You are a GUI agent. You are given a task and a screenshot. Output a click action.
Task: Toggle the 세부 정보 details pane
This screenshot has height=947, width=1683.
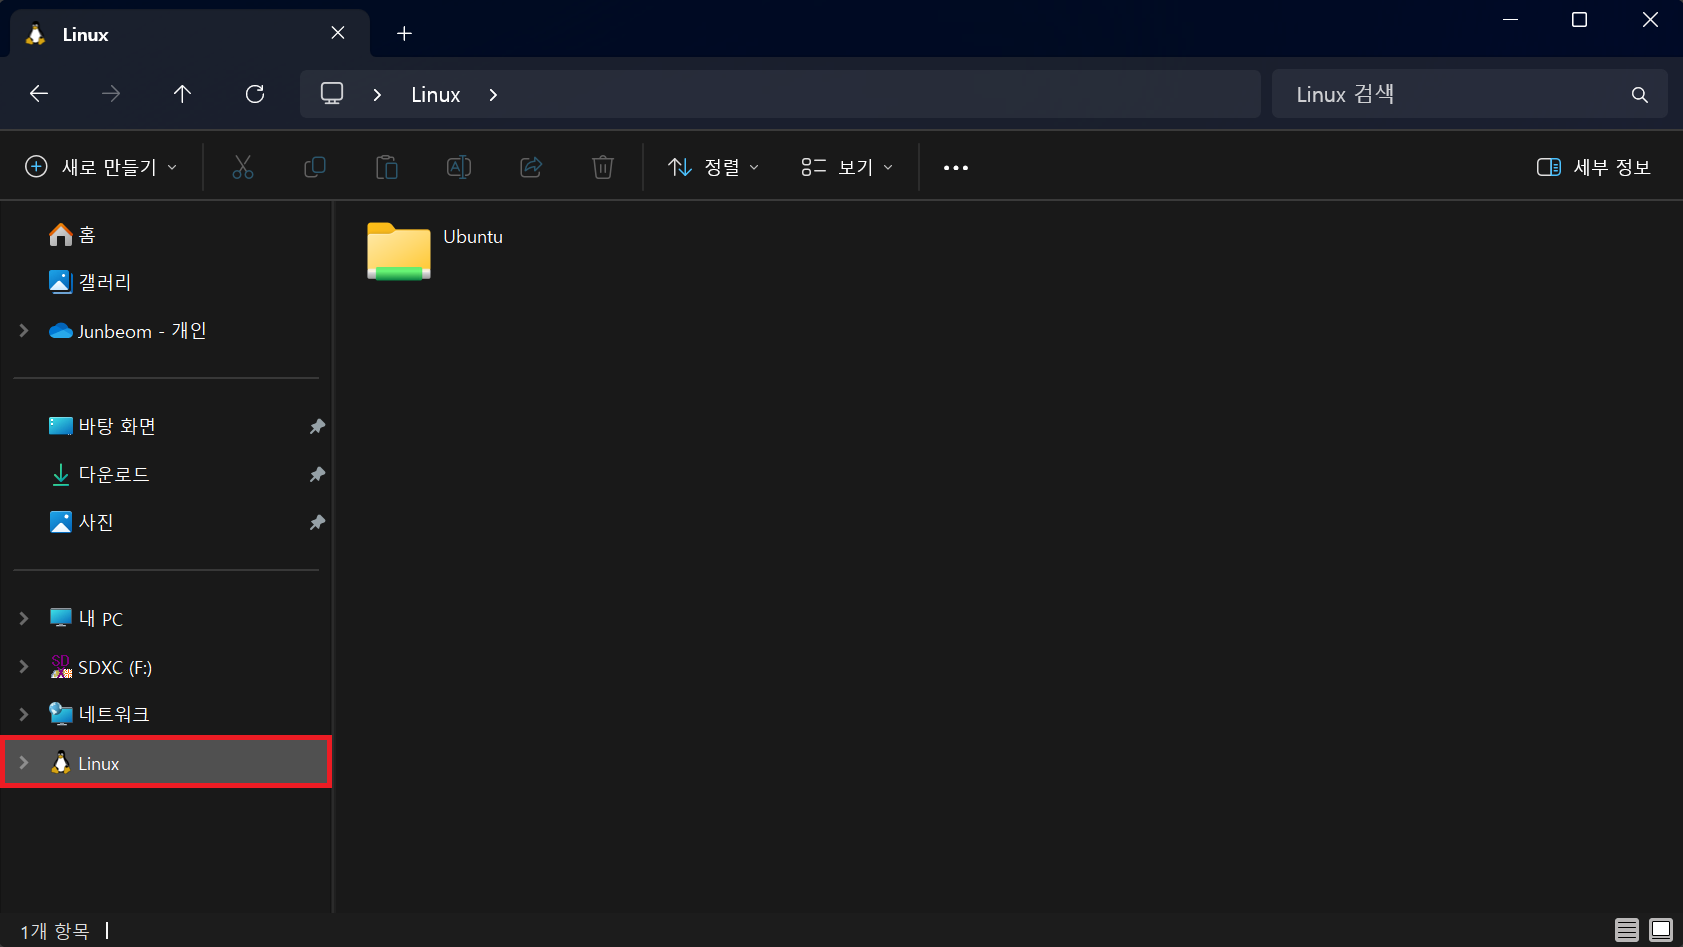[x=1594, y=167]
